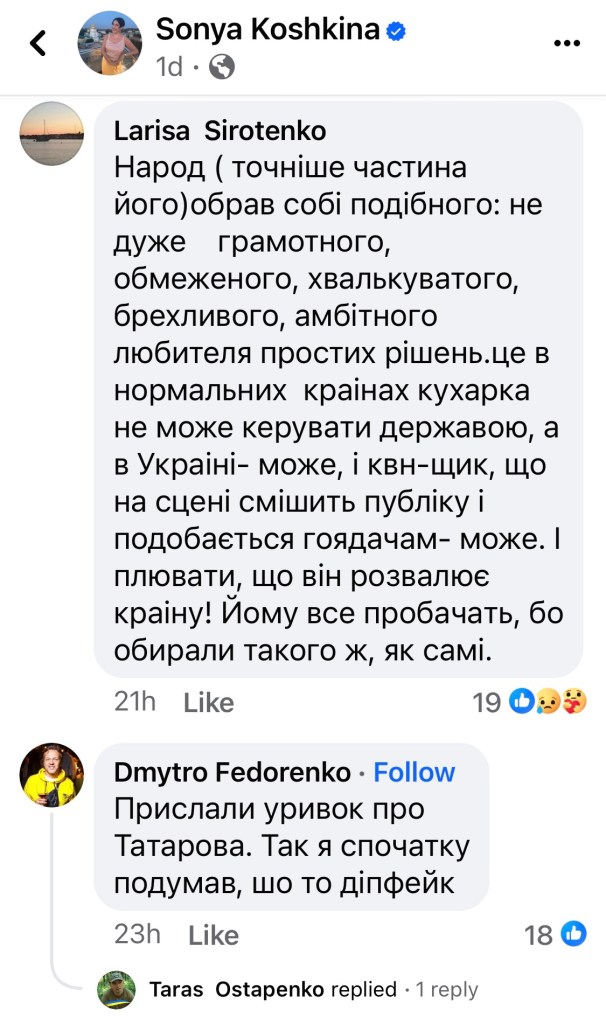This screenshot has width=606, height=1024.
Task: Tap the 21h timestamp on Larisa's comment
Action: pos(135,703)
